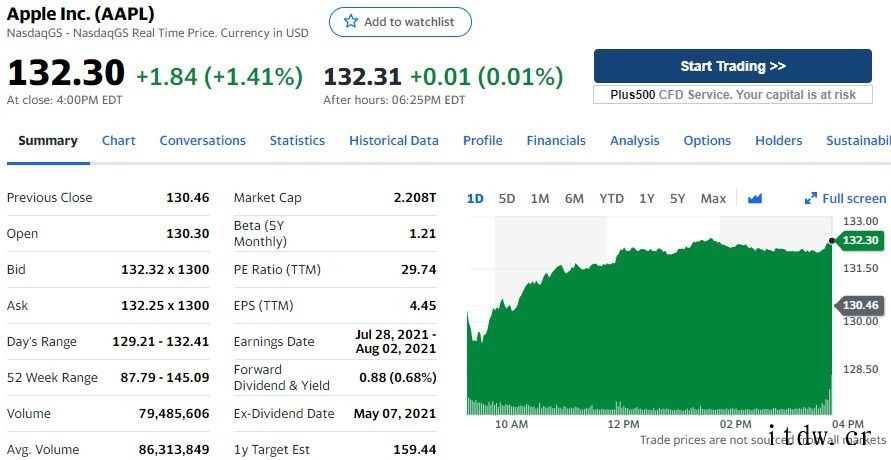
Task: Open the Chart tab
Action: pyautogui.click(x=119, y=141)
